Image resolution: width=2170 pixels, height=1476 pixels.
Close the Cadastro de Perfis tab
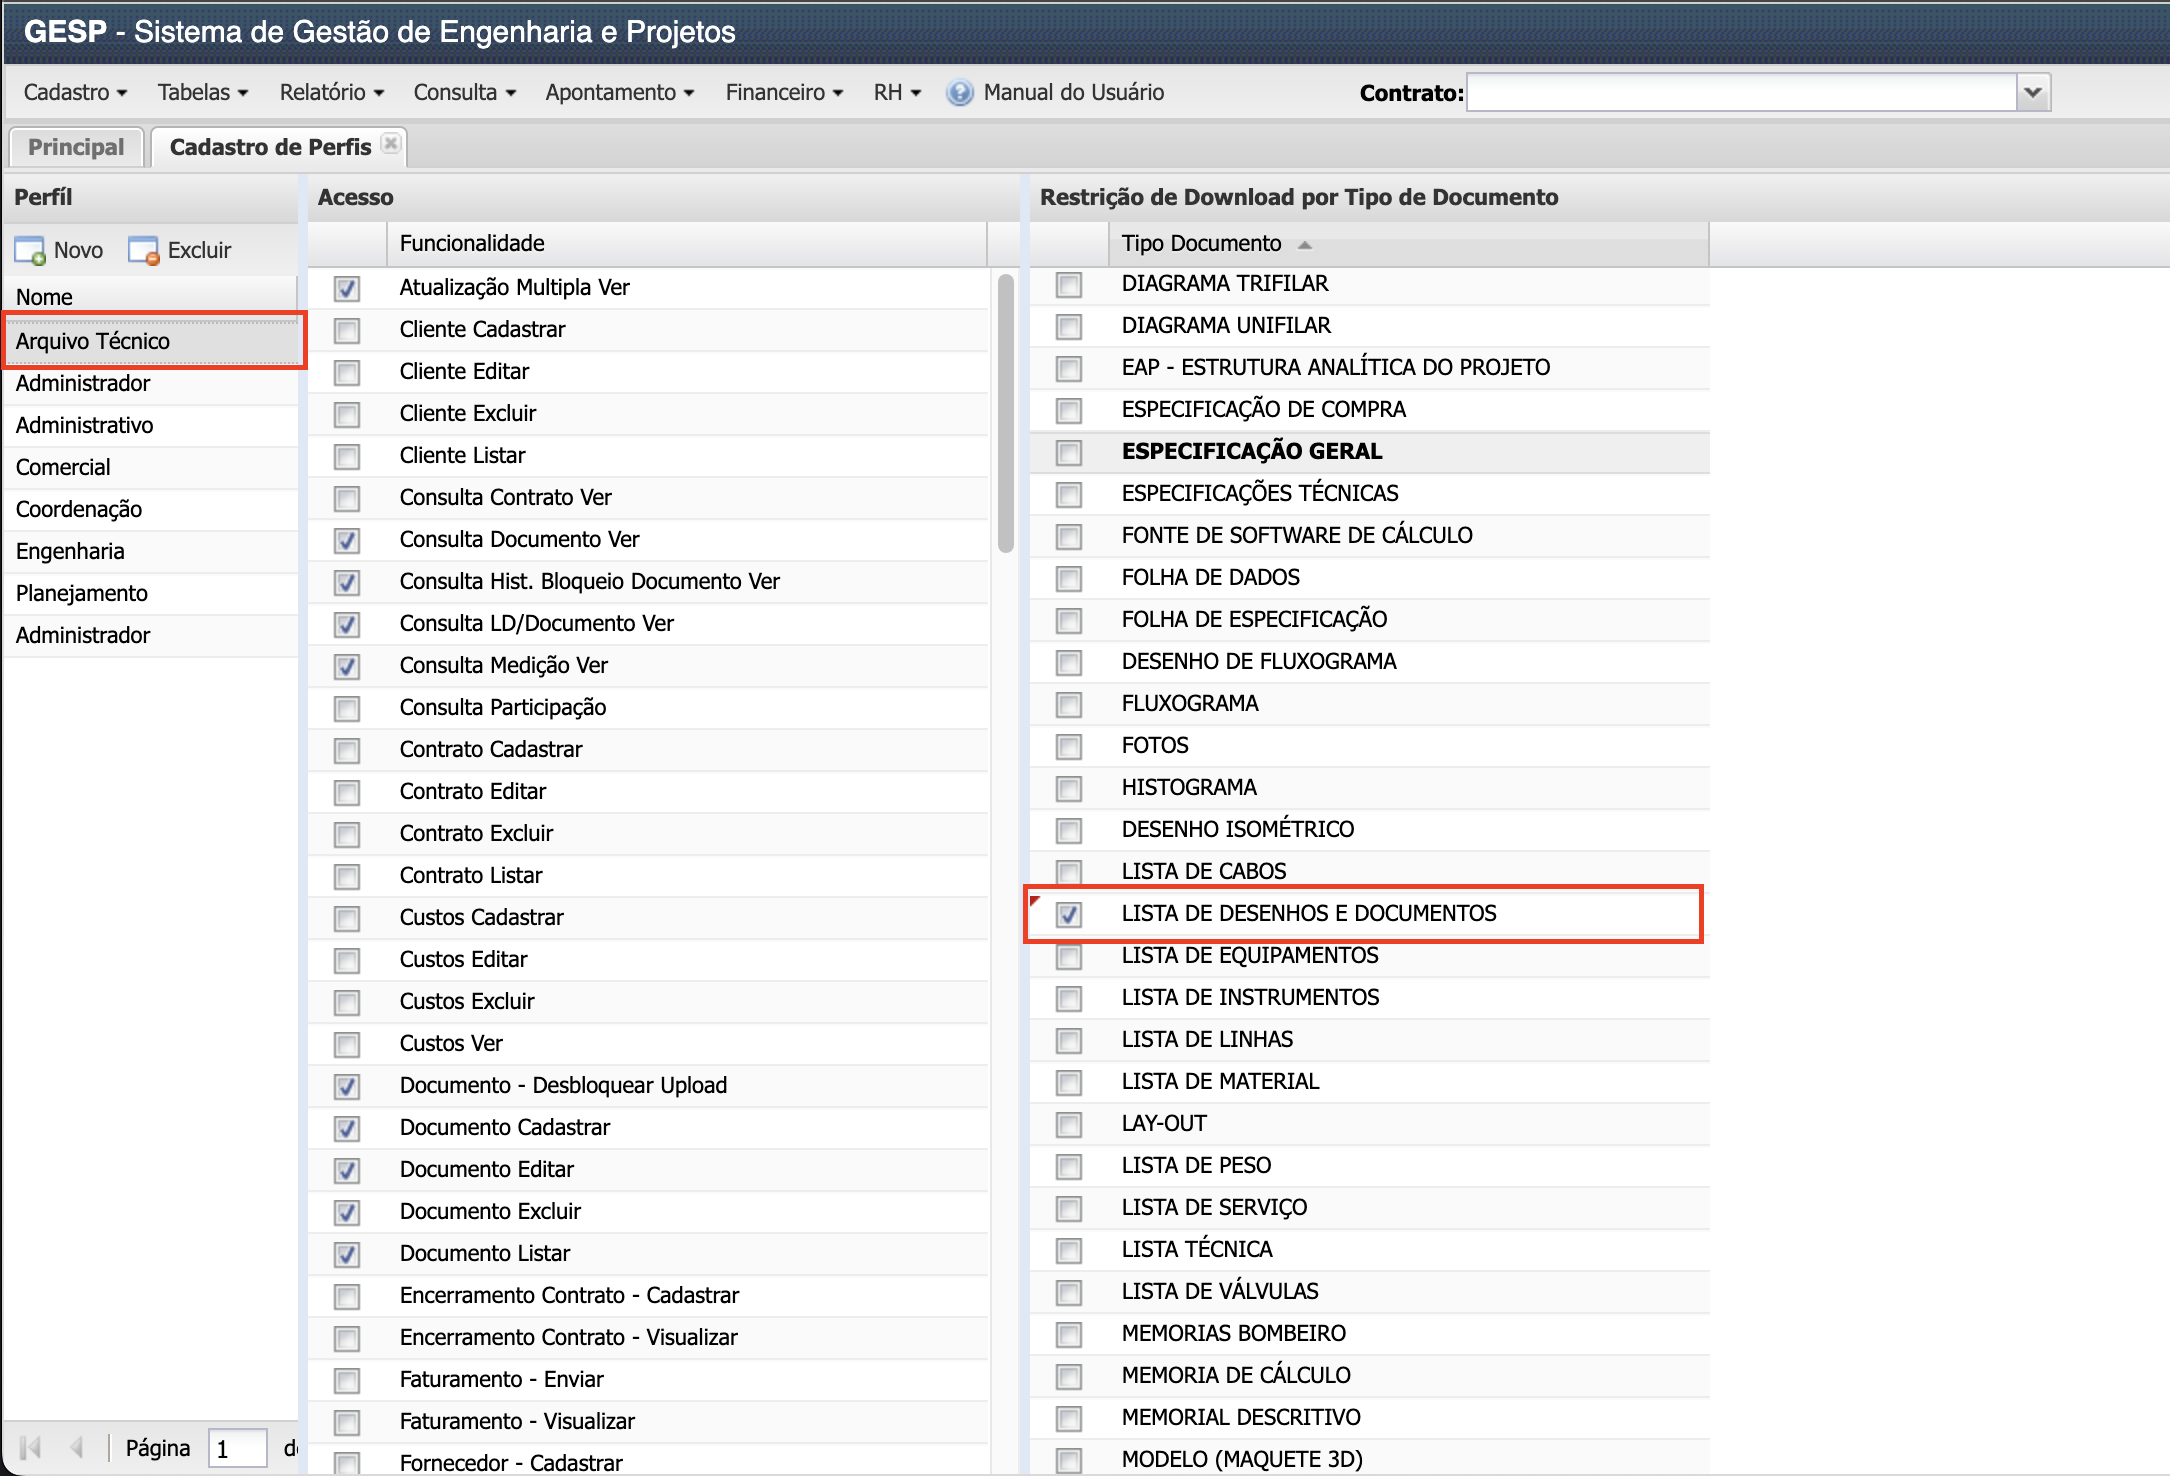[x=391, y=144]
